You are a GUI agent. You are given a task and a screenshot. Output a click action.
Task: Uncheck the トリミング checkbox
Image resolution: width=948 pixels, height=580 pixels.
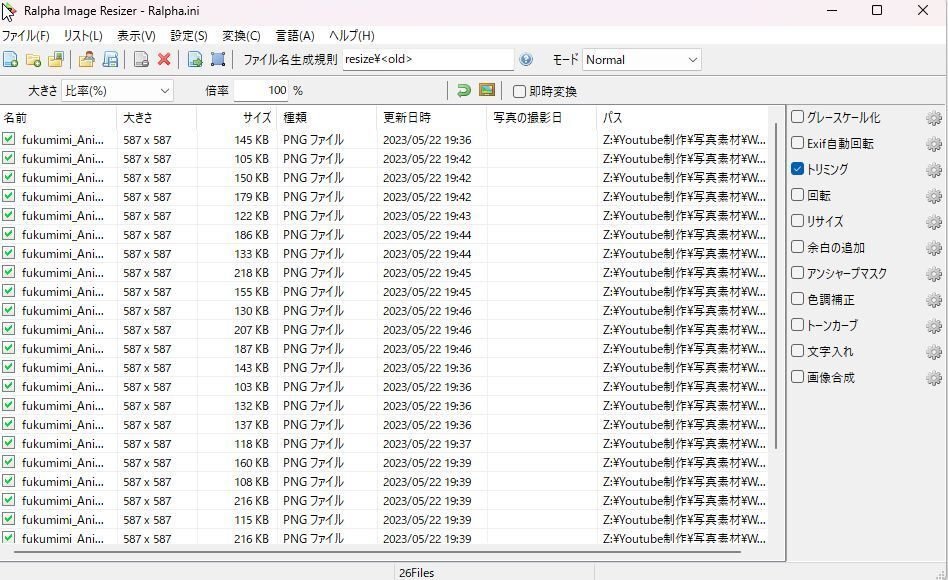(x=797, y=169)
